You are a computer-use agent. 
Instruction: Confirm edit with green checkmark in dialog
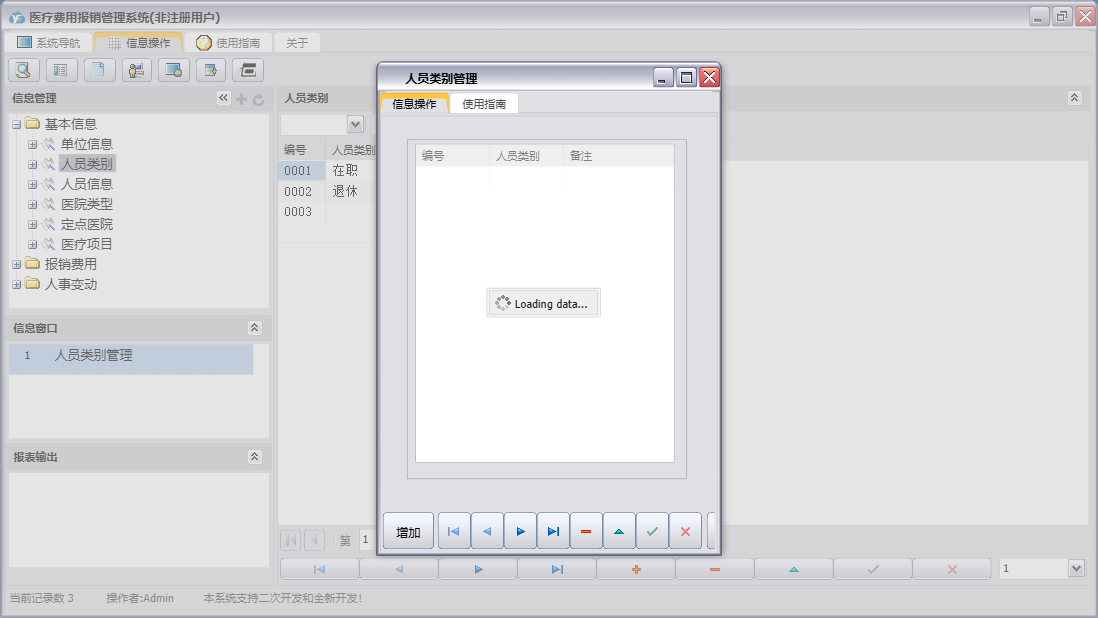point(652,531)
